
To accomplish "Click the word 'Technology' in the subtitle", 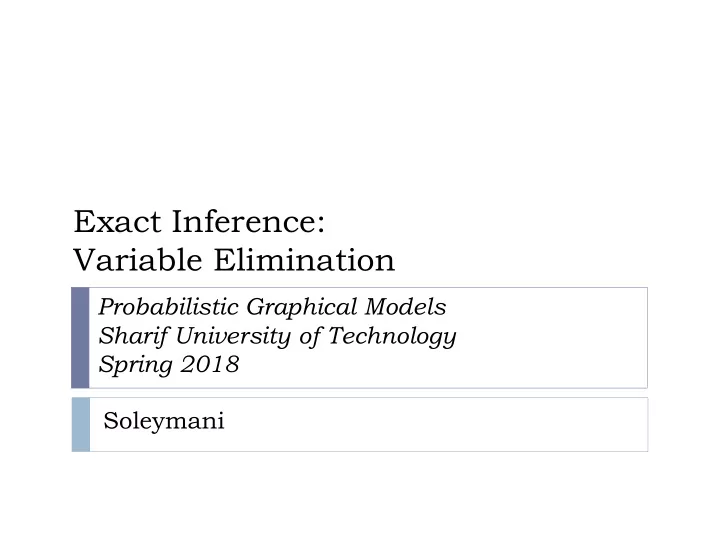I will click(x=392, y=337).
